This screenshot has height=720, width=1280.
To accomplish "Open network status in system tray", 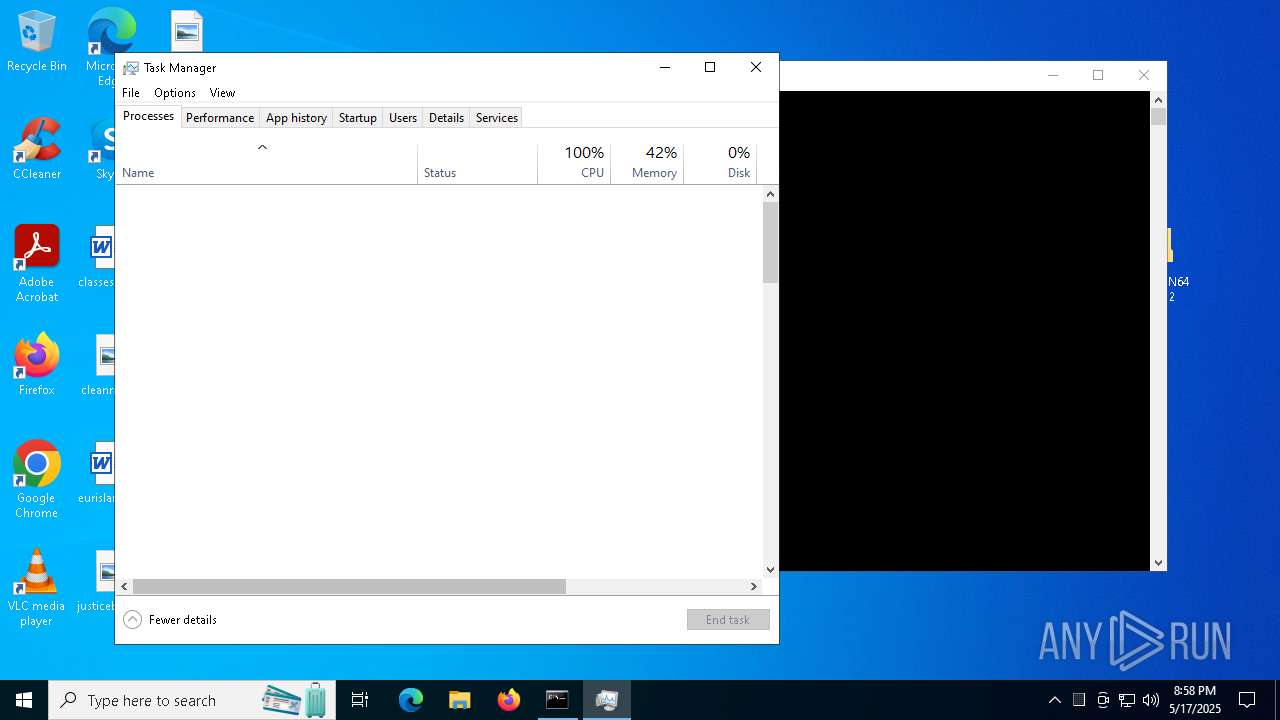I will point(1127,700).
